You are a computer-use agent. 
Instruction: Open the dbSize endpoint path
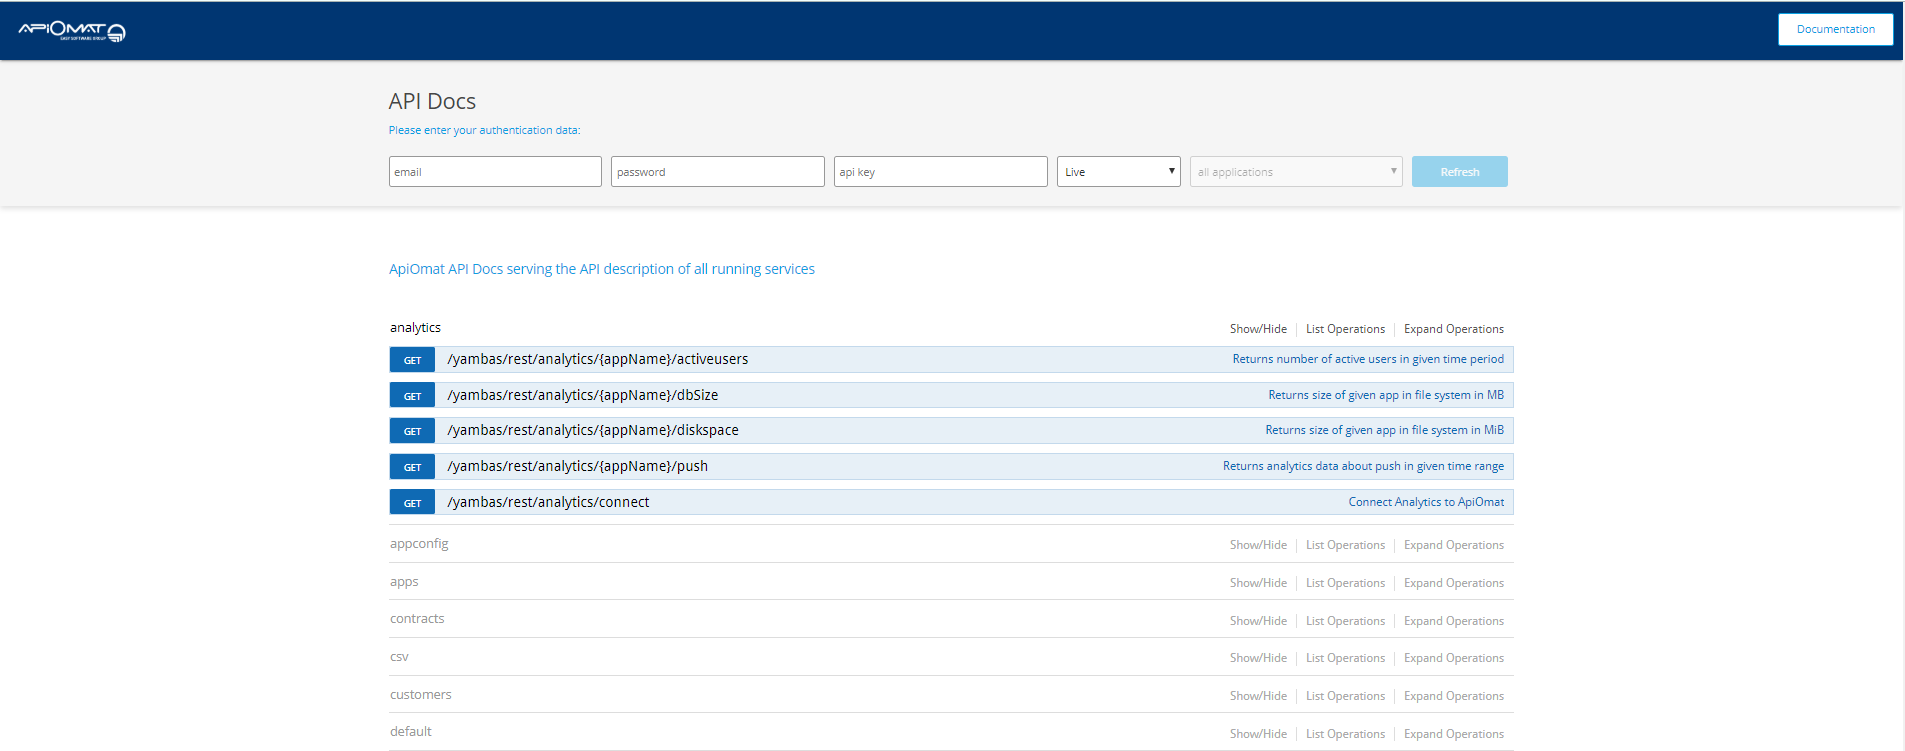pyautogui.click(x=583, y=395)
